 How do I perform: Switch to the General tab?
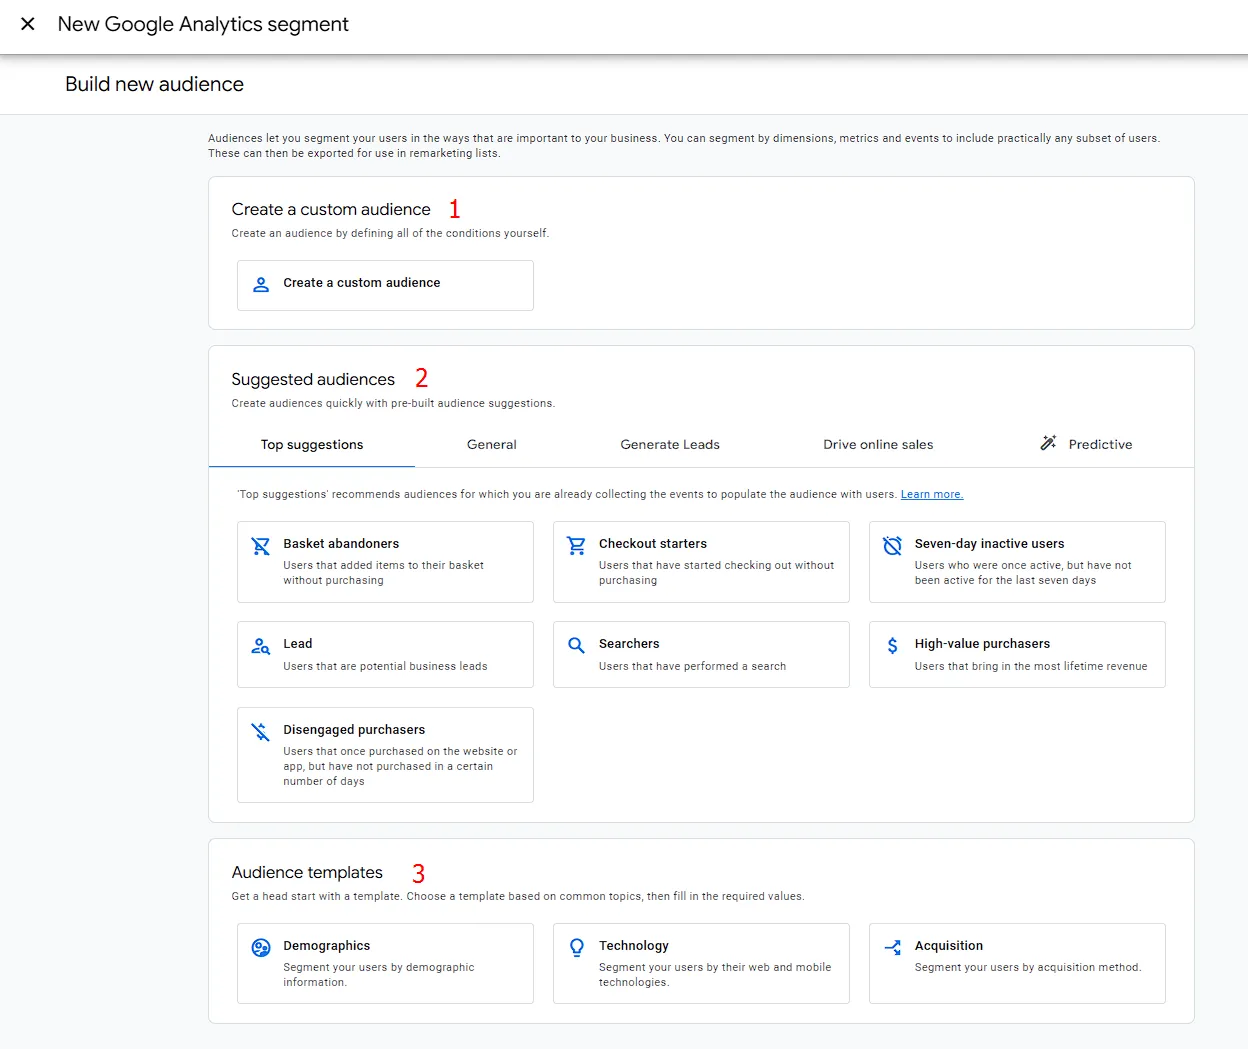(492, 445)
